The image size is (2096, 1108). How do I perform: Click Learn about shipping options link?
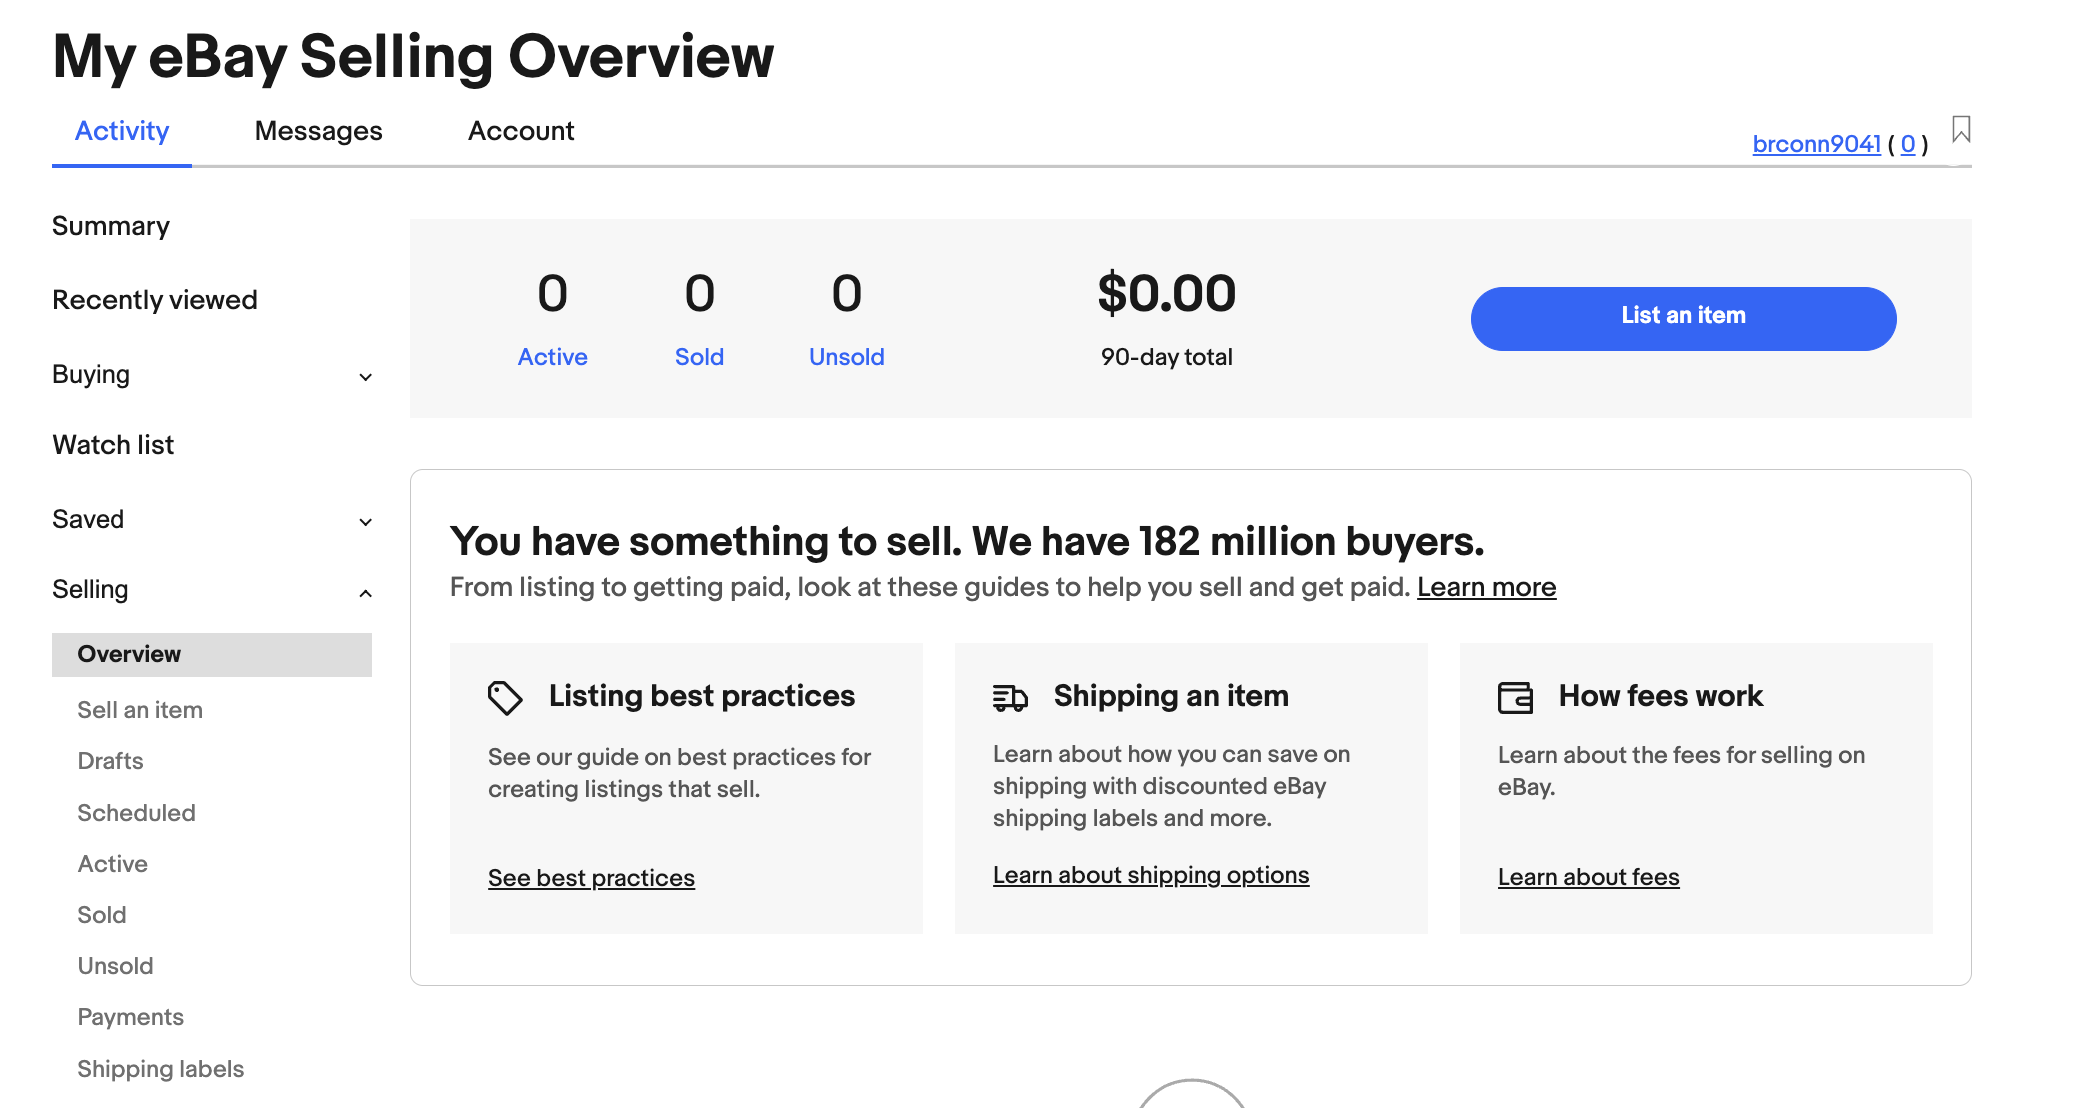1151,875
